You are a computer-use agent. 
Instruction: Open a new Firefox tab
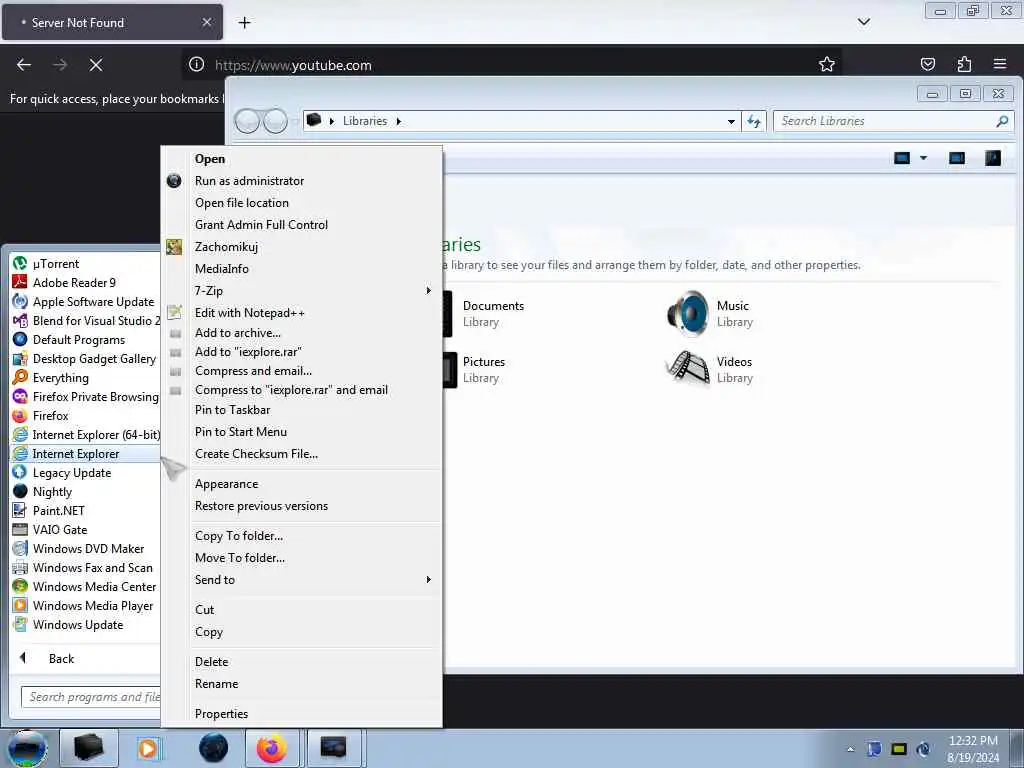(244, 22)
